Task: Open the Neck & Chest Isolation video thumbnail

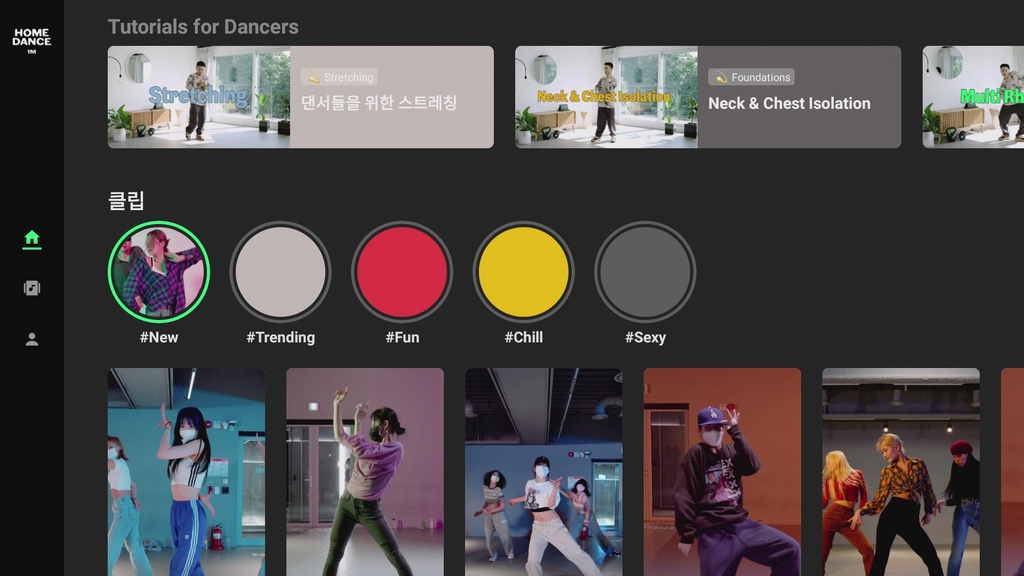Action: tap(606, 97)
